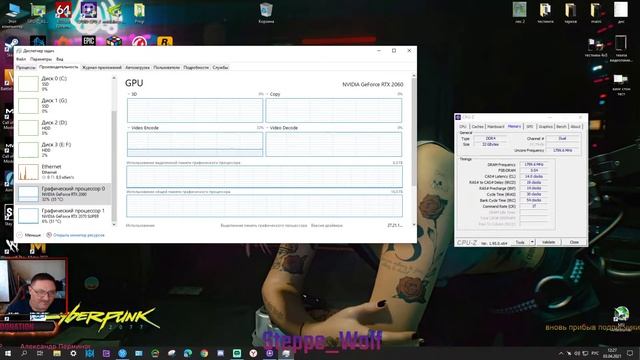Click Меньше to collapse Task Manager details
The image size is (640, 360).
pyautogui.click(x=29, y=235)
